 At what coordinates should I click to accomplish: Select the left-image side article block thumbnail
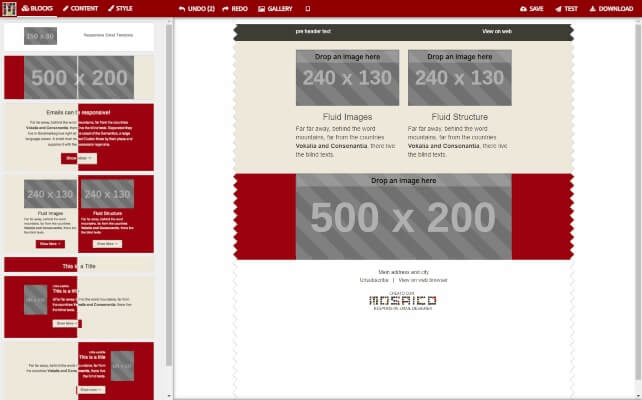point(79,307)
